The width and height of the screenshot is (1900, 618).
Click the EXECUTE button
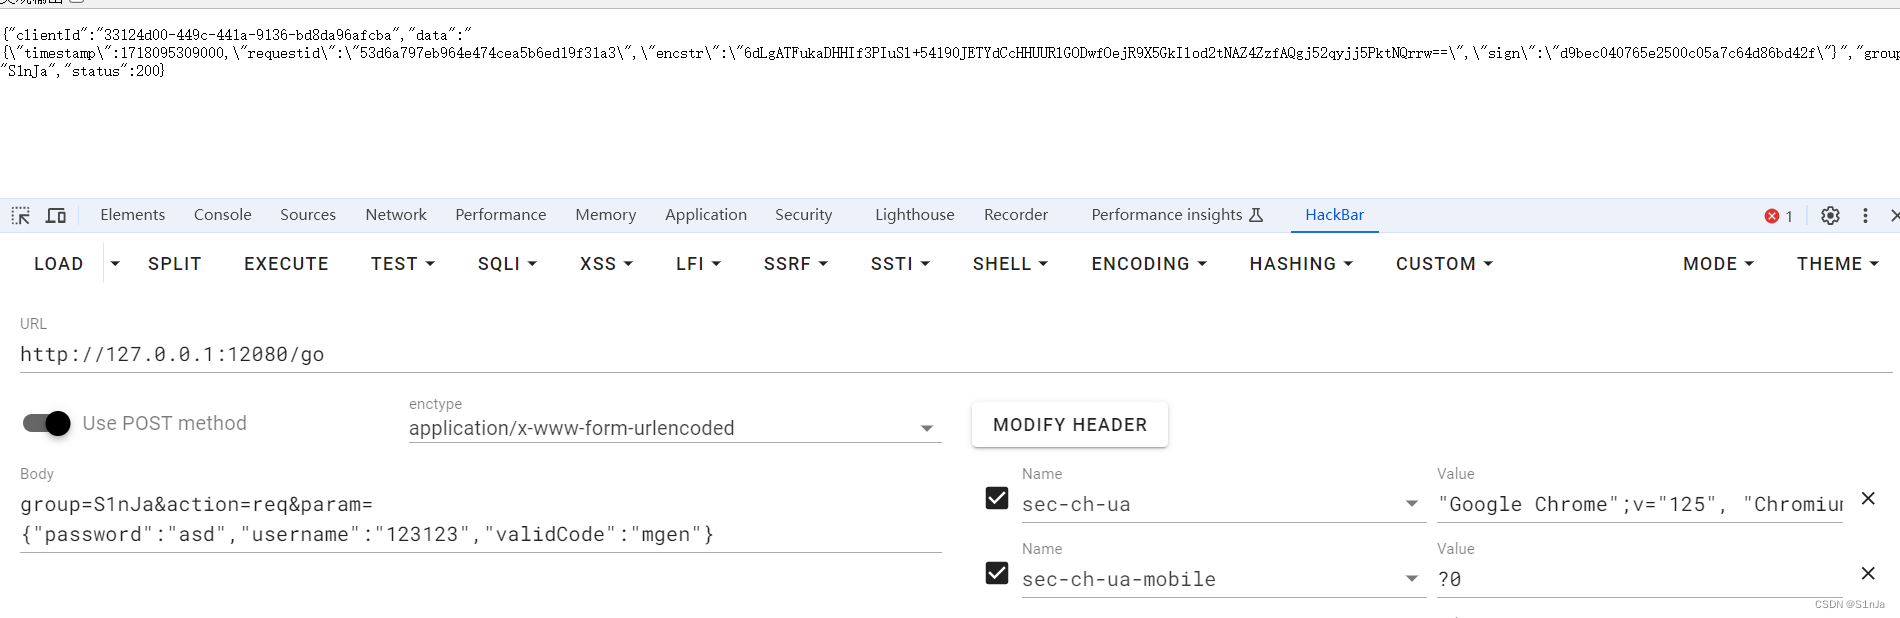(x=286, y=264)
